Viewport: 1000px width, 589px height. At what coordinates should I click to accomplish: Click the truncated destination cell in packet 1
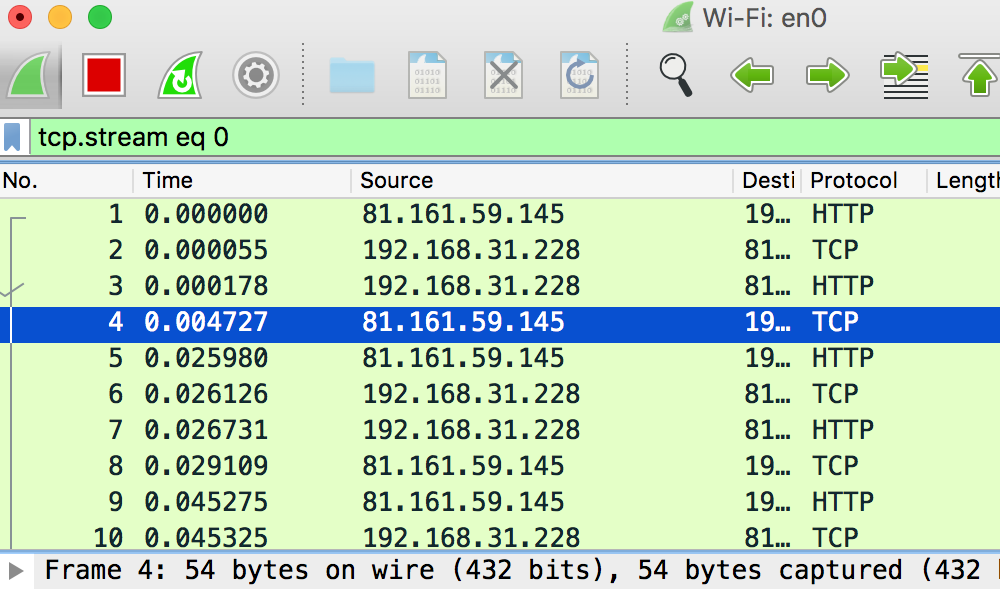tap(767, 214)
